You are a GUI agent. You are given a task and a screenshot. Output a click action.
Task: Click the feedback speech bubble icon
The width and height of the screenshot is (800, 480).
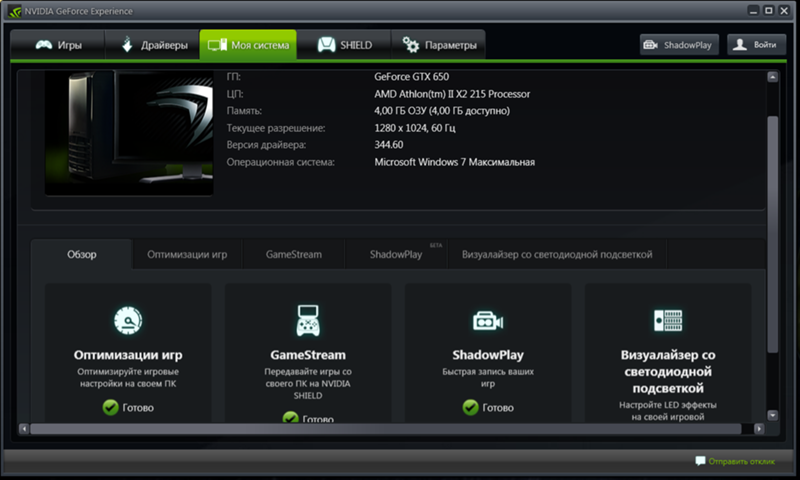click(700, 461)
